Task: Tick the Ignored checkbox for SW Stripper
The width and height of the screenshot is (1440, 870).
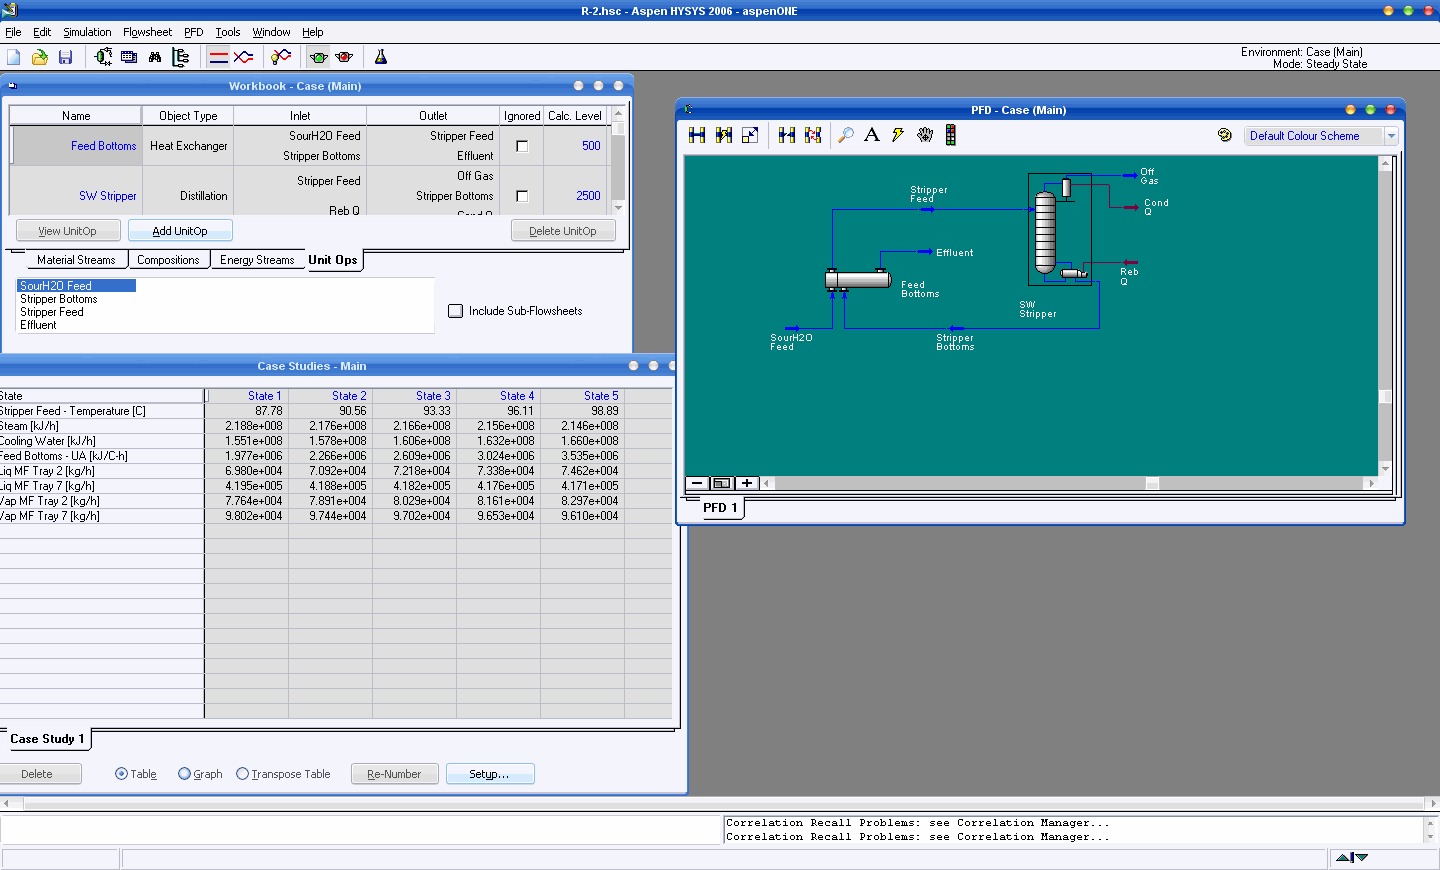Action: (x=522, y=196)
